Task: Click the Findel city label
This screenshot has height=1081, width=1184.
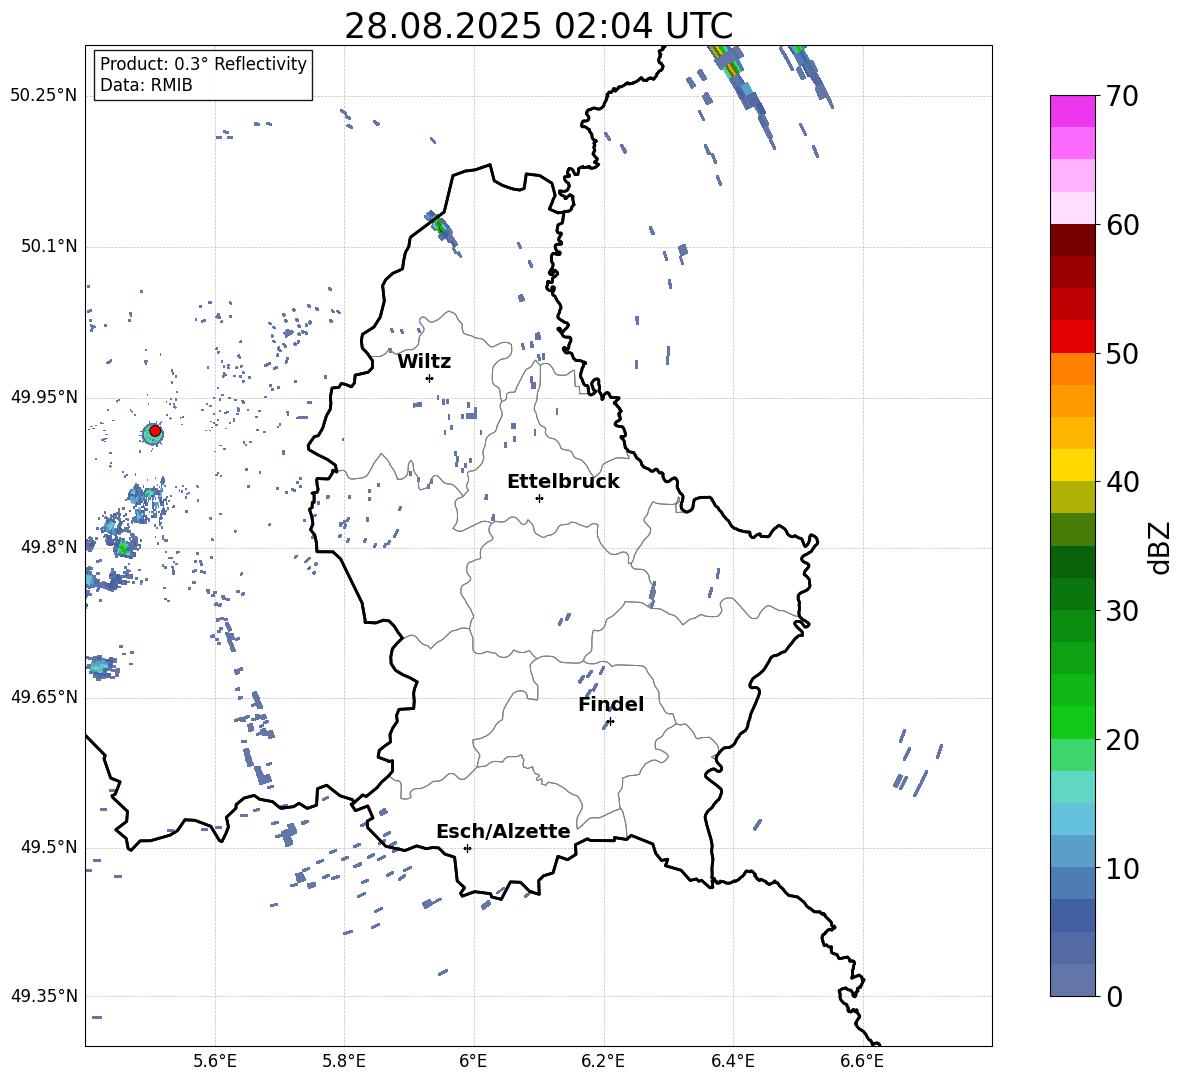Action: click(x=611, y=704)
